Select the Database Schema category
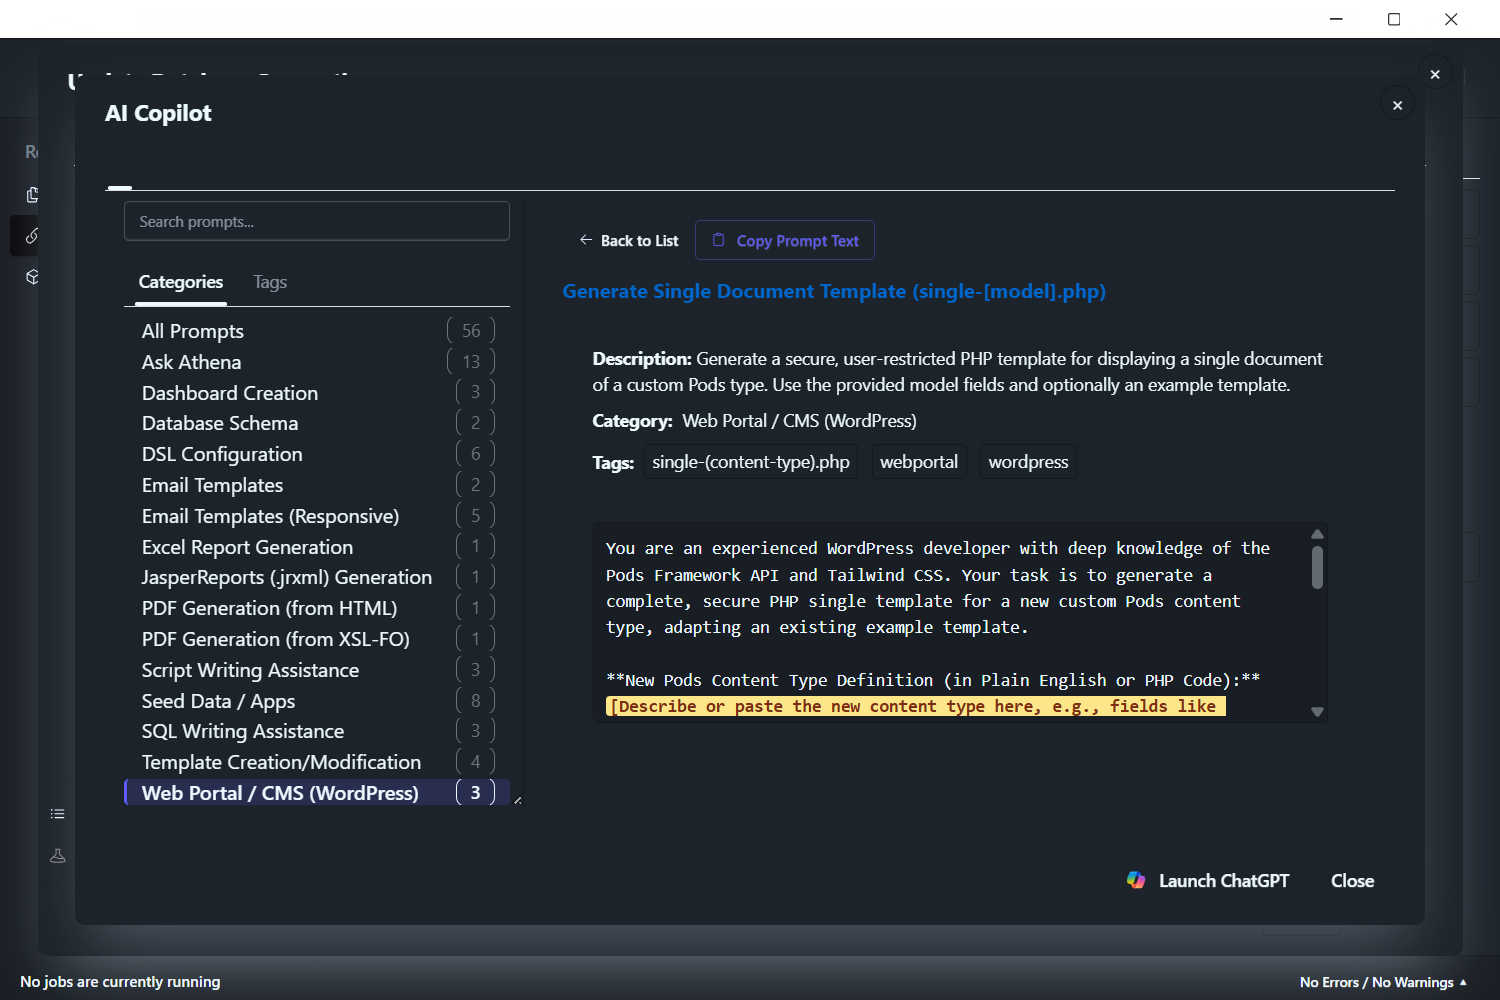This screenshot has width=1500, height=1000. coord(317,423)
